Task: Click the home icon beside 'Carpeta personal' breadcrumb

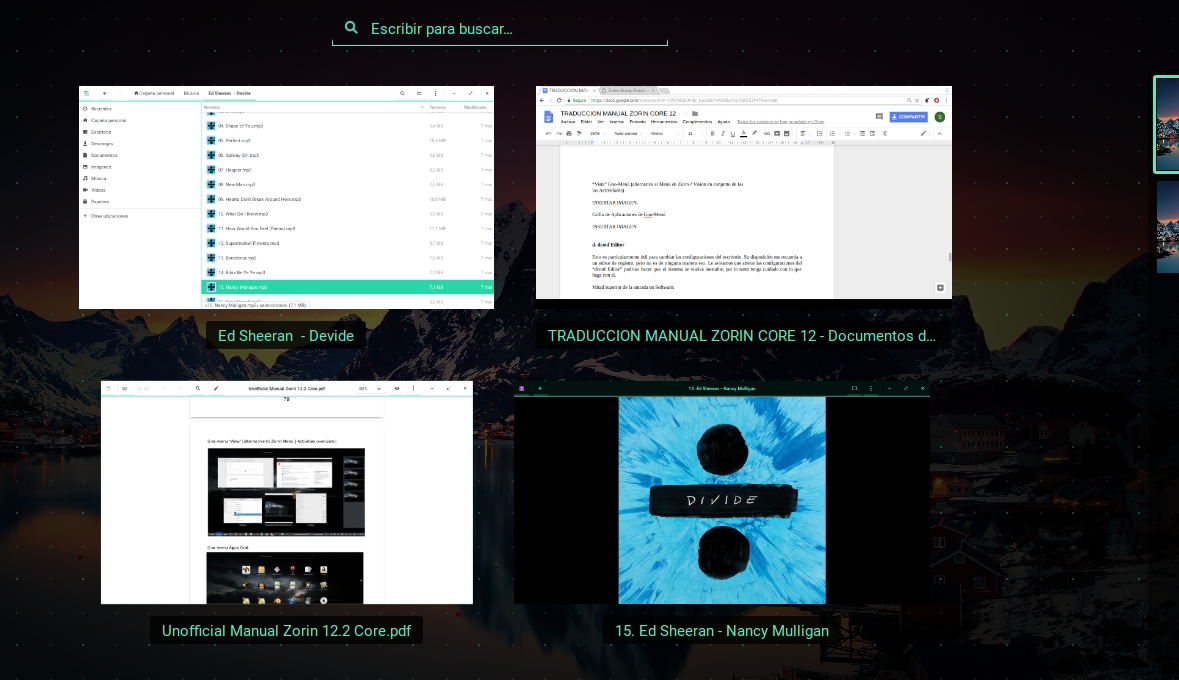Action: click(x=136, y=93)
